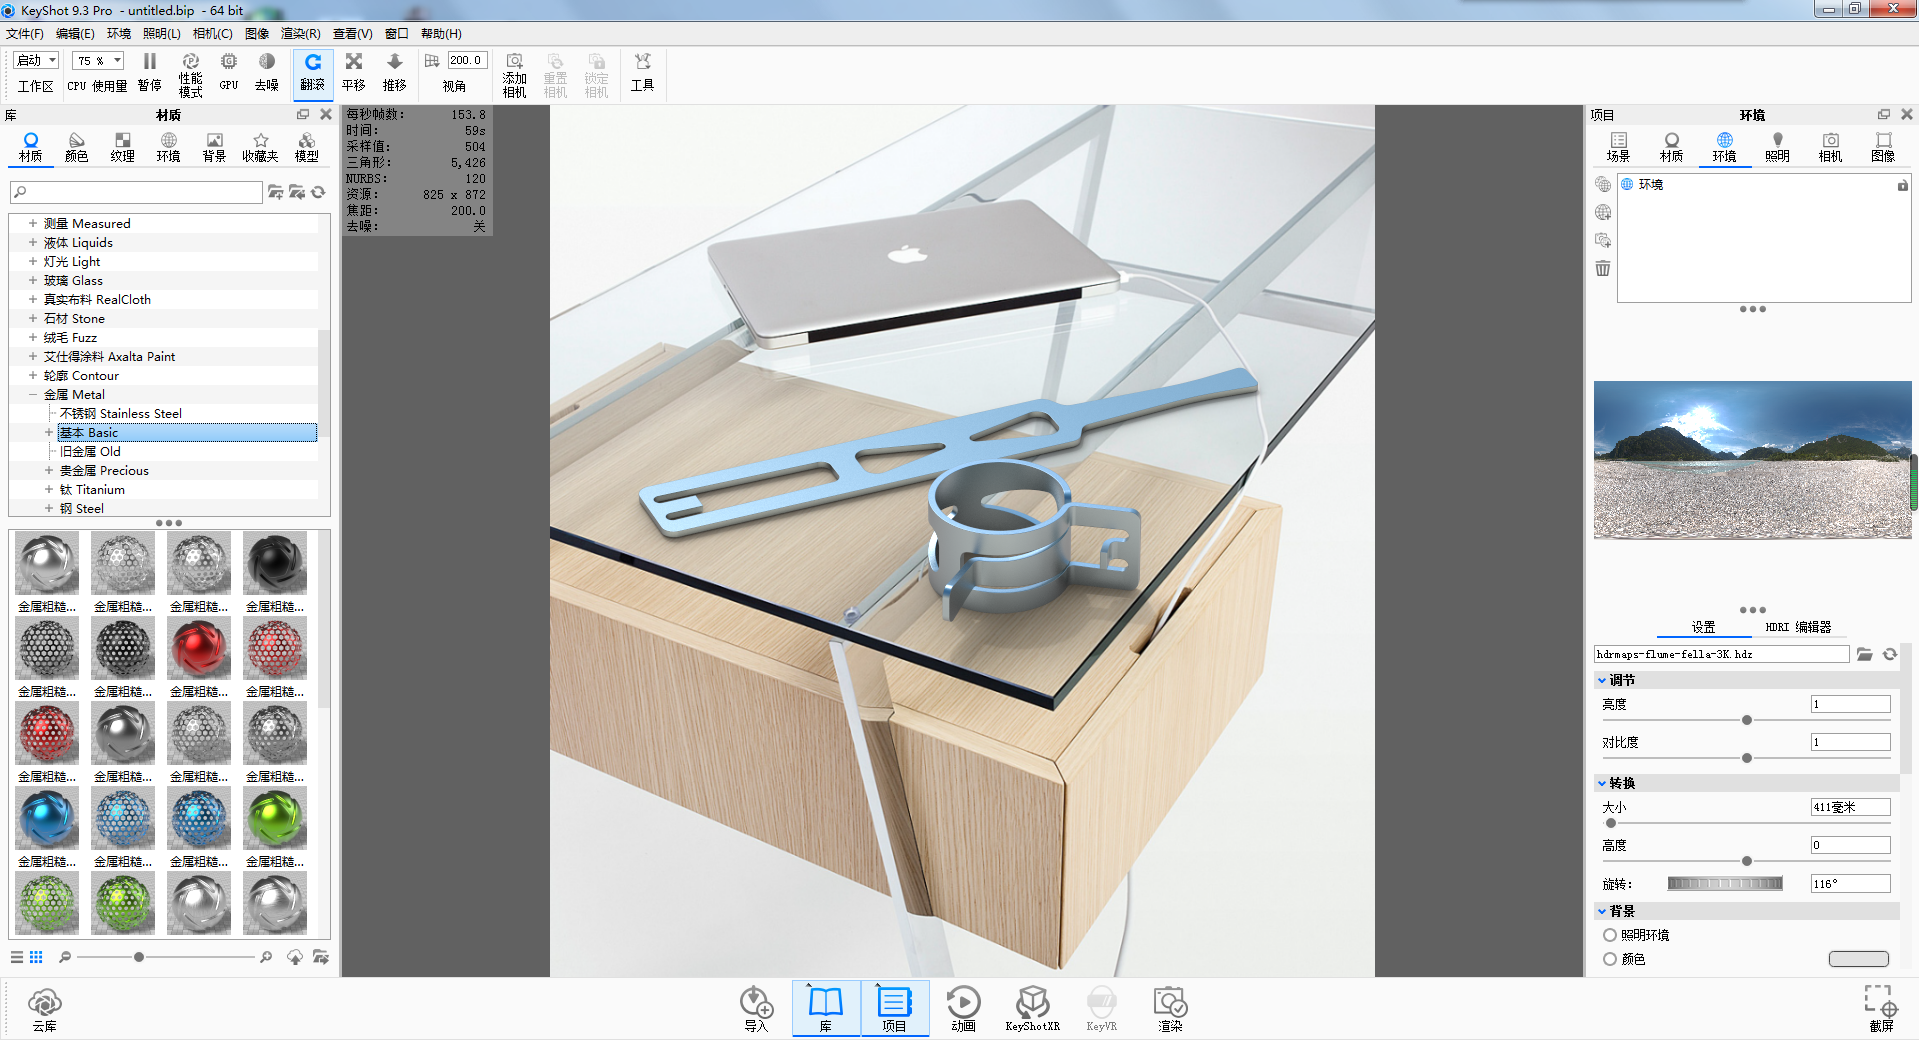Refresh the material library
1919x1040 pixels.
coord(318,192)
